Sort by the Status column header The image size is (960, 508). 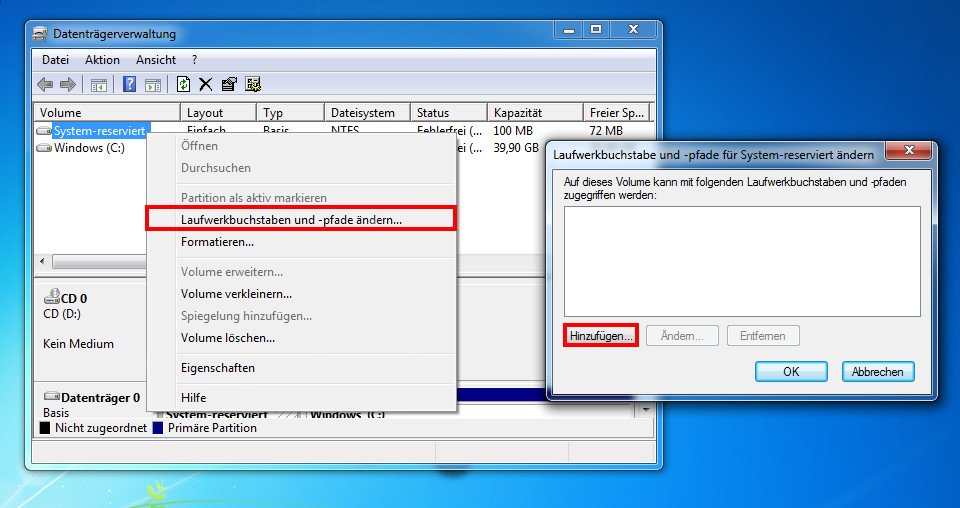pos(449,113)
